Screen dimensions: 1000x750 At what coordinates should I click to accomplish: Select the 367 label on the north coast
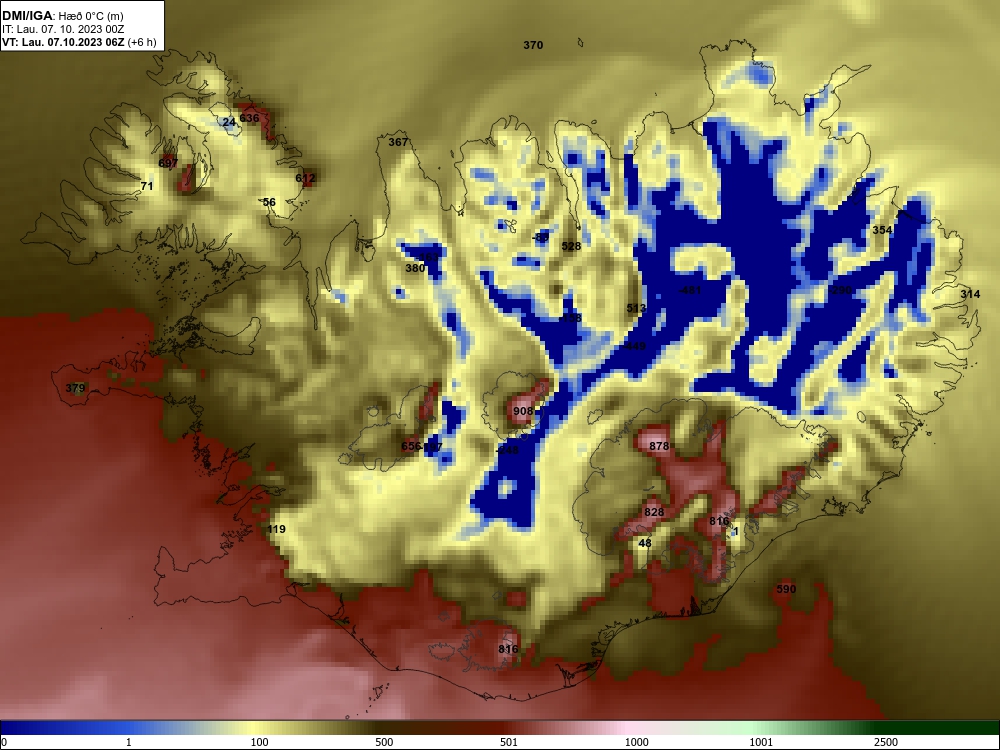(398, 142)
